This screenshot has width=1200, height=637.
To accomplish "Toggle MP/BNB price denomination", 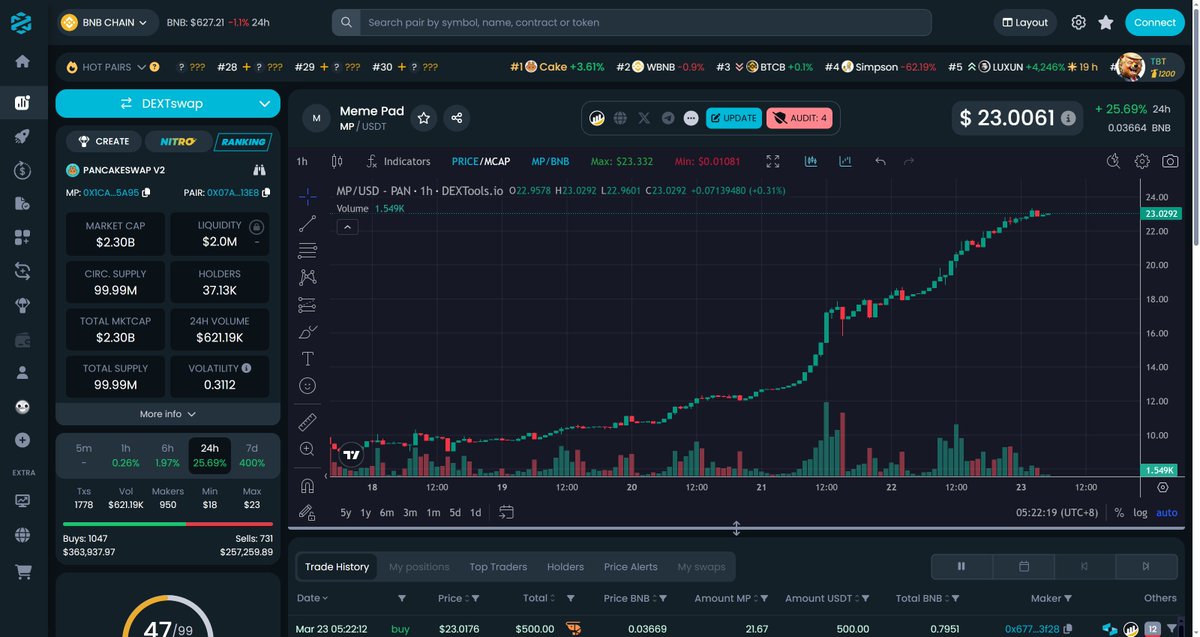I will (550, 161).
